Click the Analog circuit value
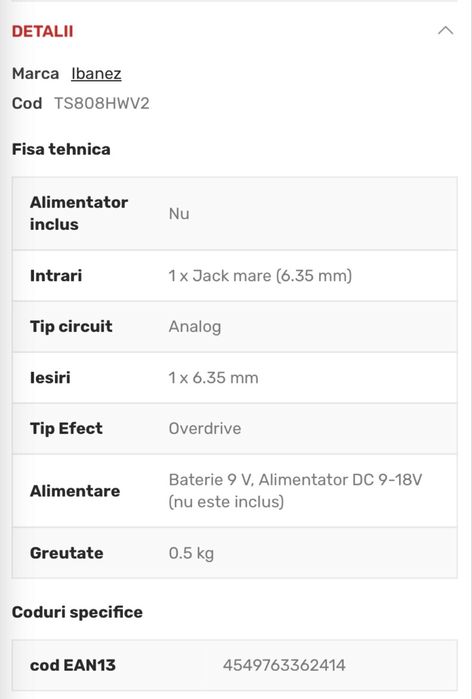Image resolution: width=472 pixels, height=699 pixels. click(x=195, y=327)
